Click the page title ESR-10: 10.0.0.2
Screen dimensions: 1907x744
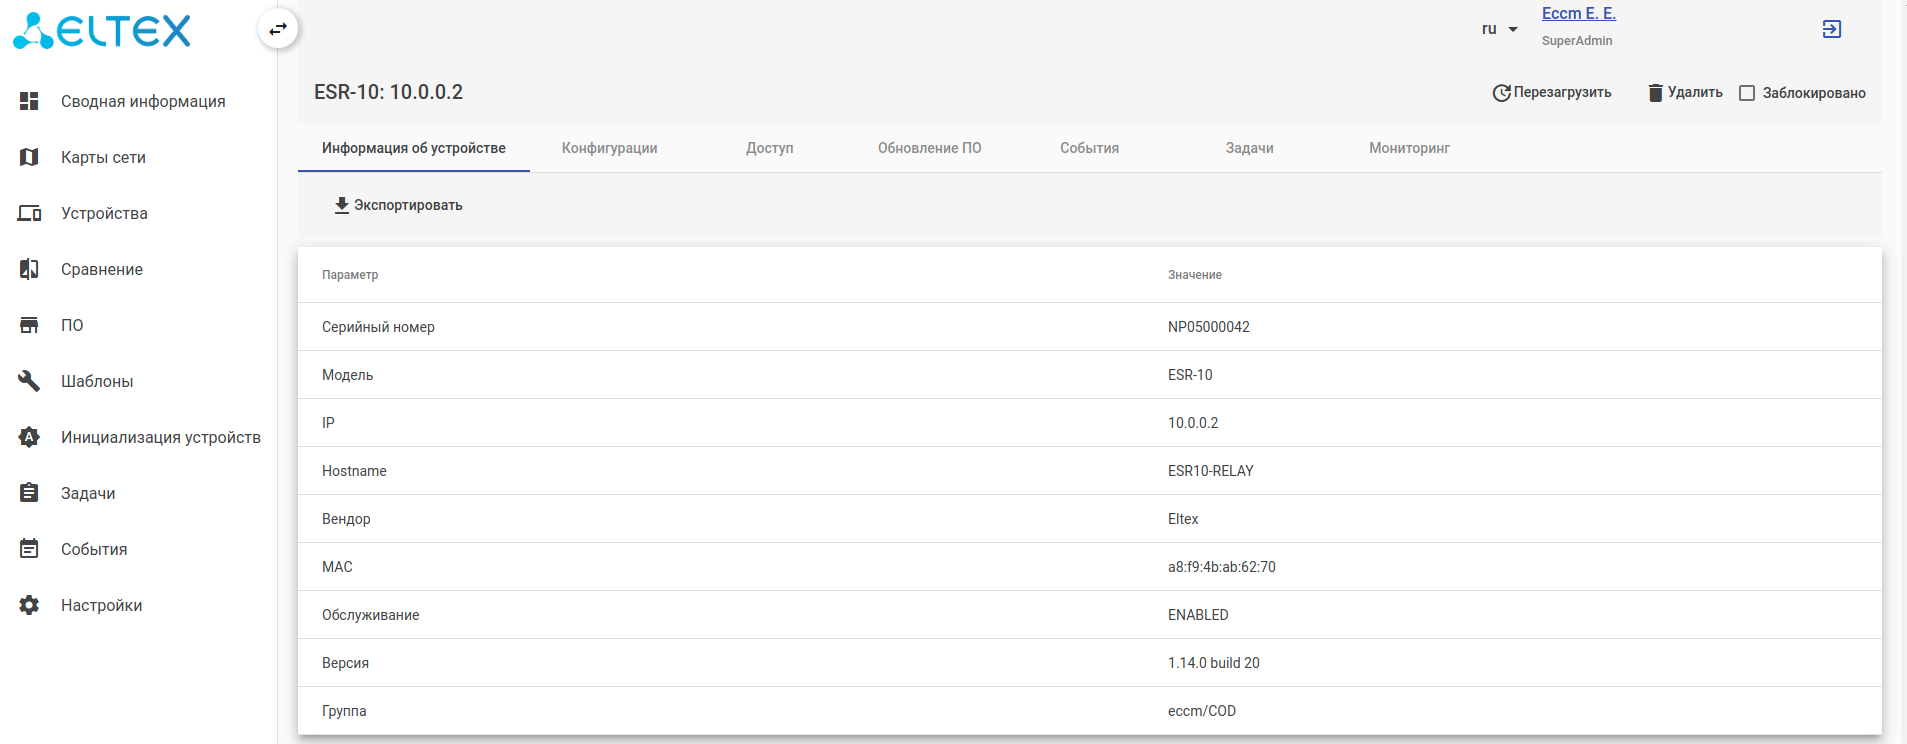[389, 92]
